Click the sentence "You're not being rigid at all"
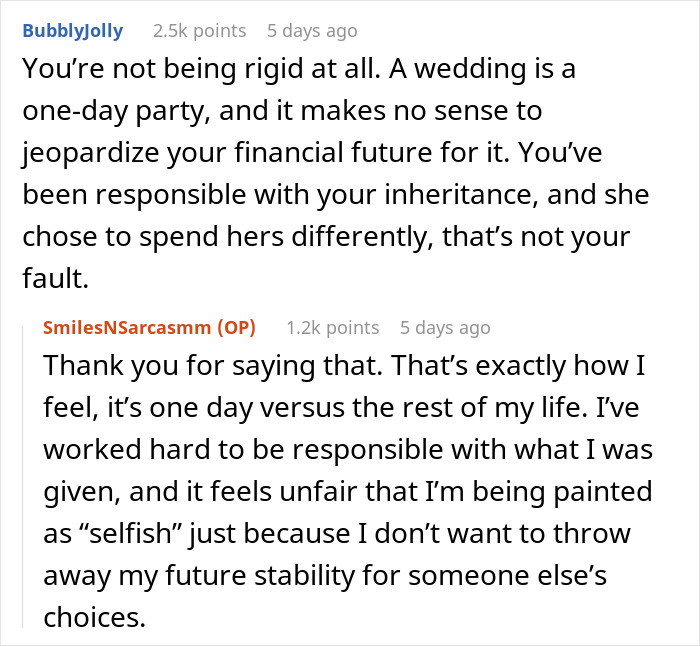The width and height of the screenshot is (700, 646). pos(192,70)
